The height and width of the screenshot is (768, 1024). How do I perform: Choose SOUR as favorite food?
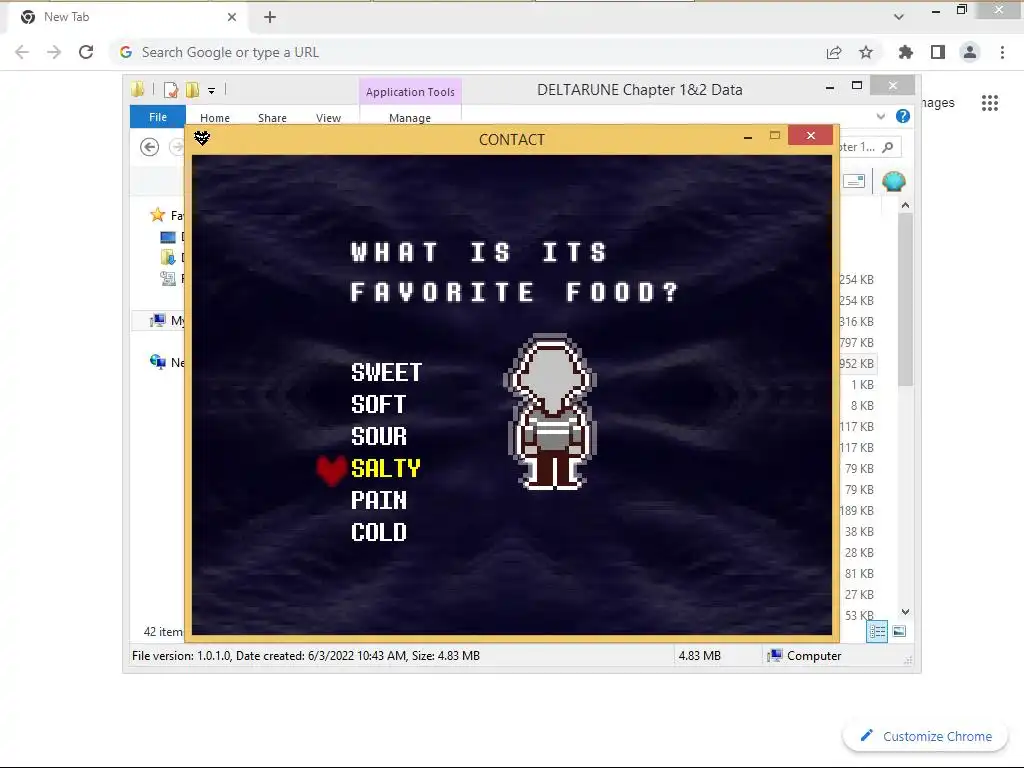[379, 436]
